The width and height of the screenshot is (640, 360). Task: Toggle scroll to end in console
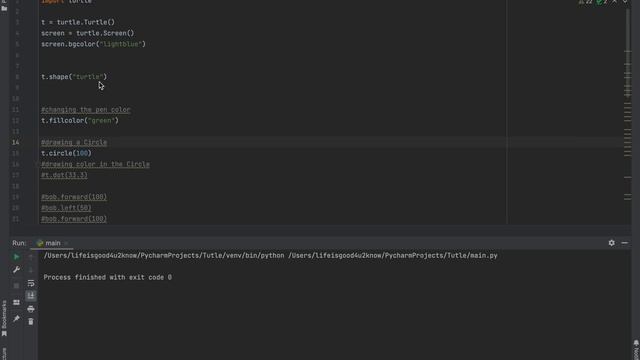[x=31, y=296]
